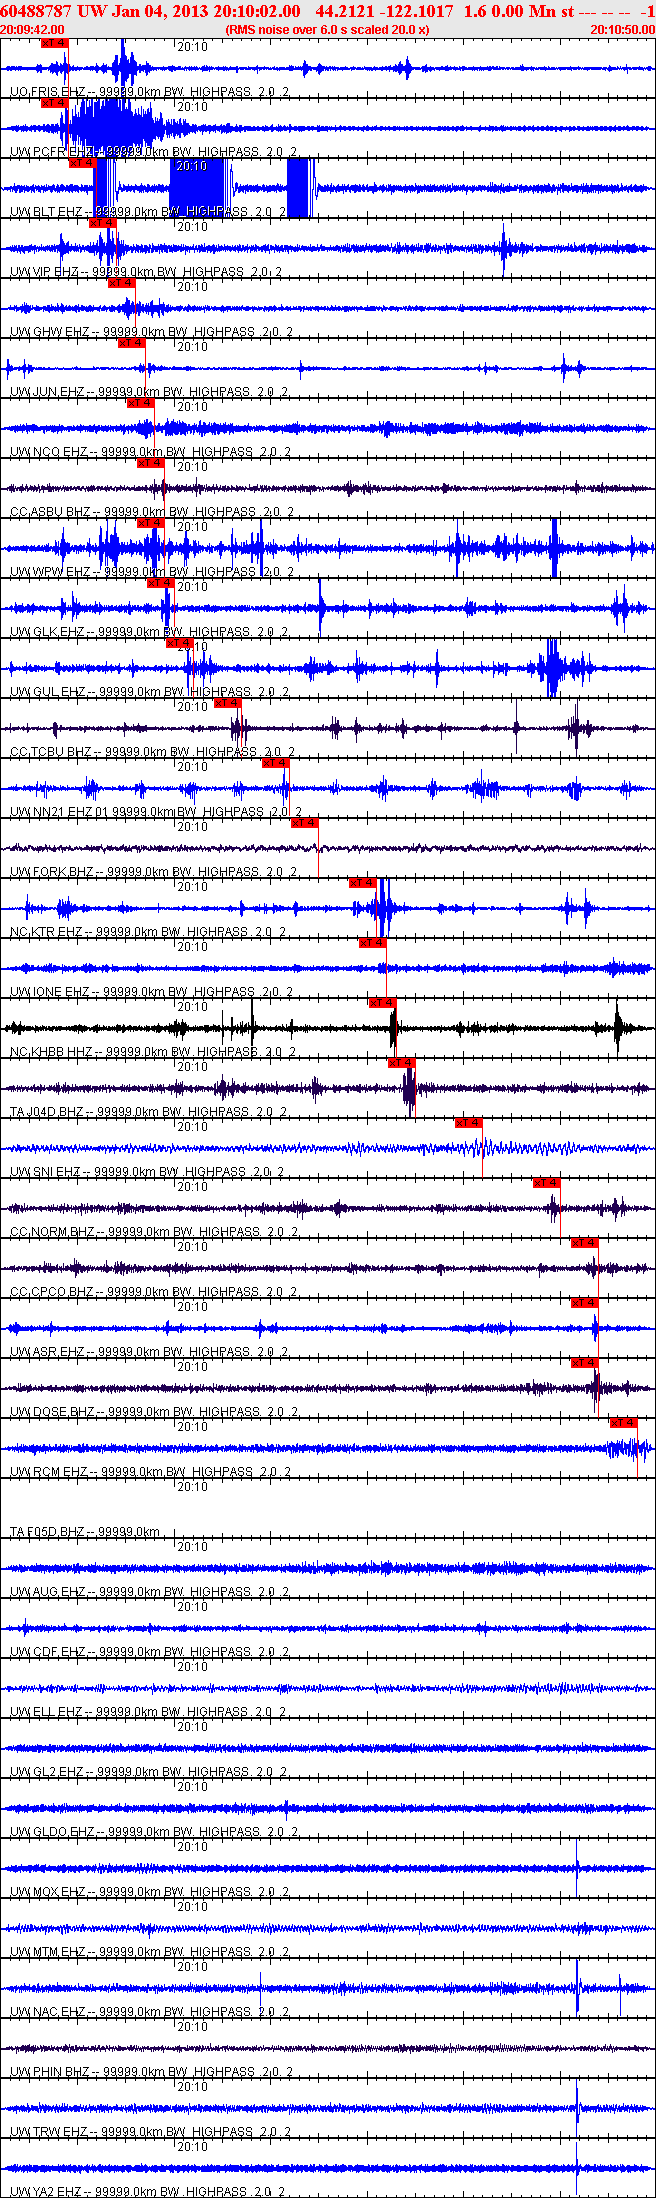Click the UO FRIS EHZ station label
This screenshot has width=656, height=2198.
pyautogui.click(x=47, y=92)
